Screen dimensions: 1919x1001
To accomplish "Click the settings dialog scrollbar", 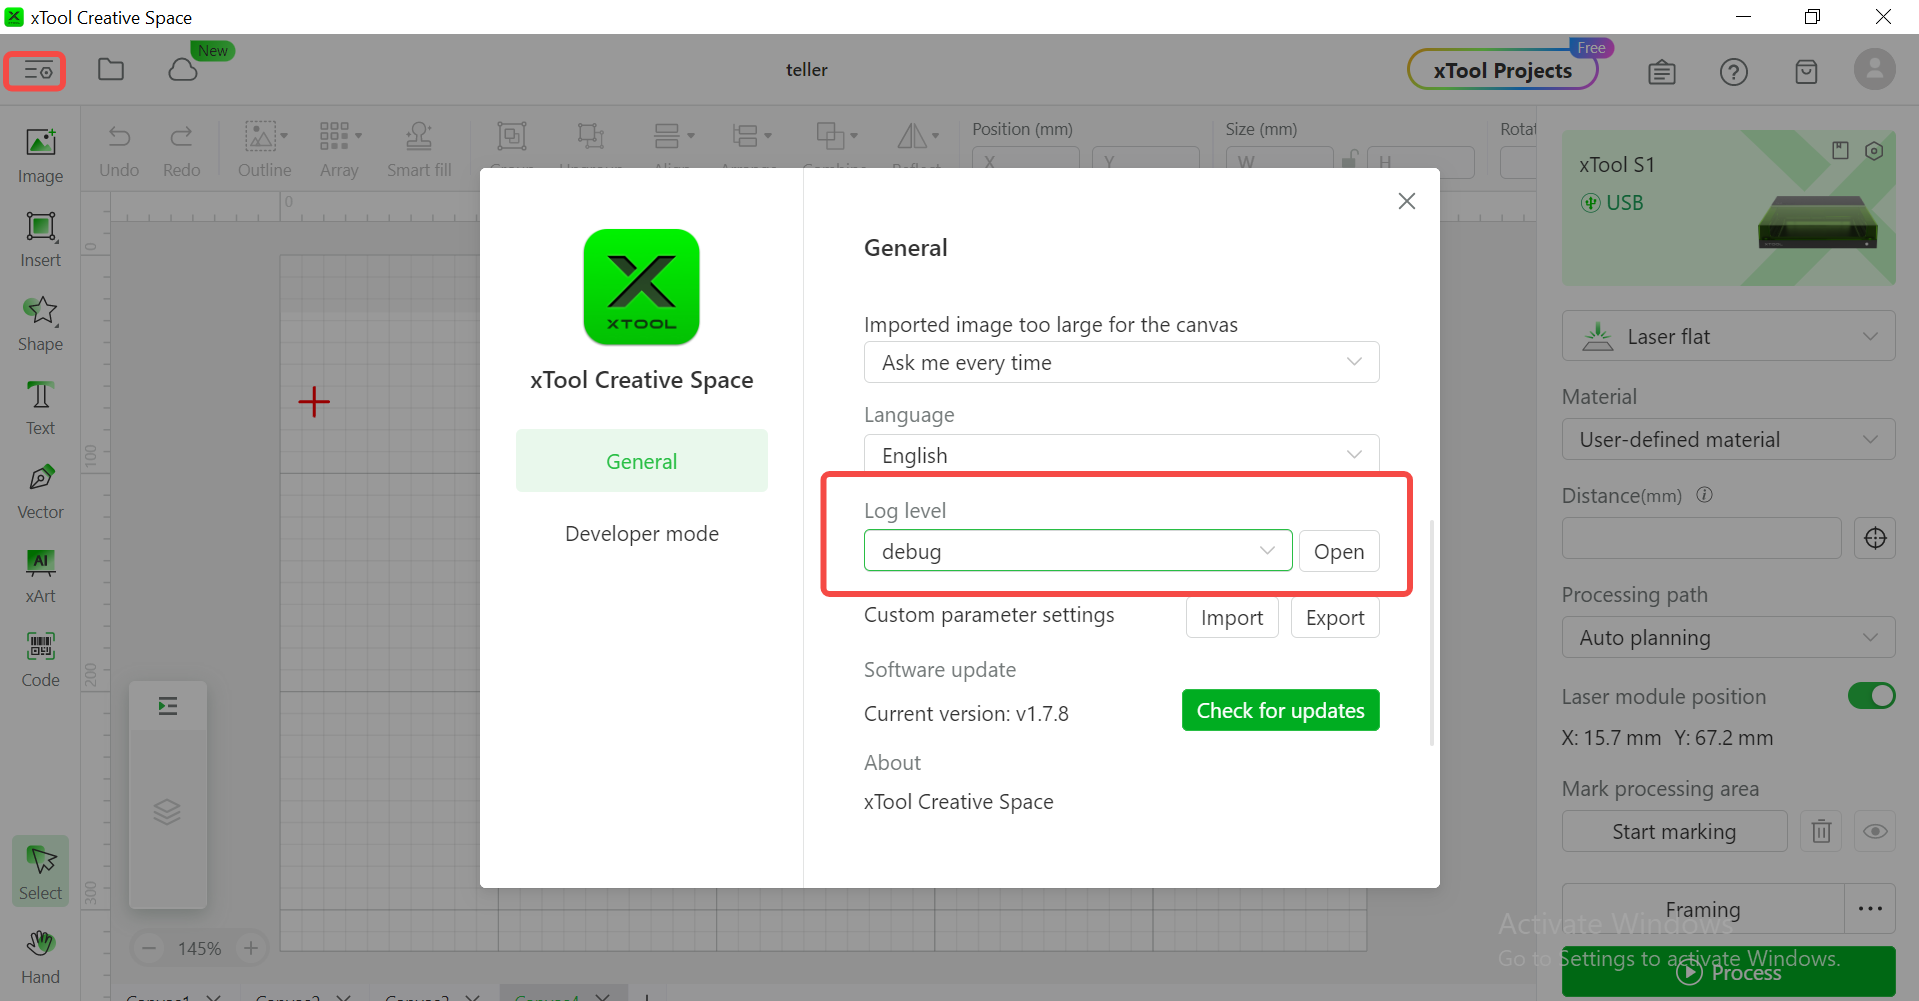I will tap(1432, 632).
